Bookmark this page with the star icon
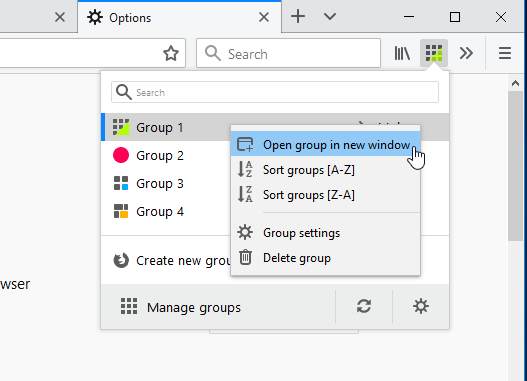 [x=171, y=53]
